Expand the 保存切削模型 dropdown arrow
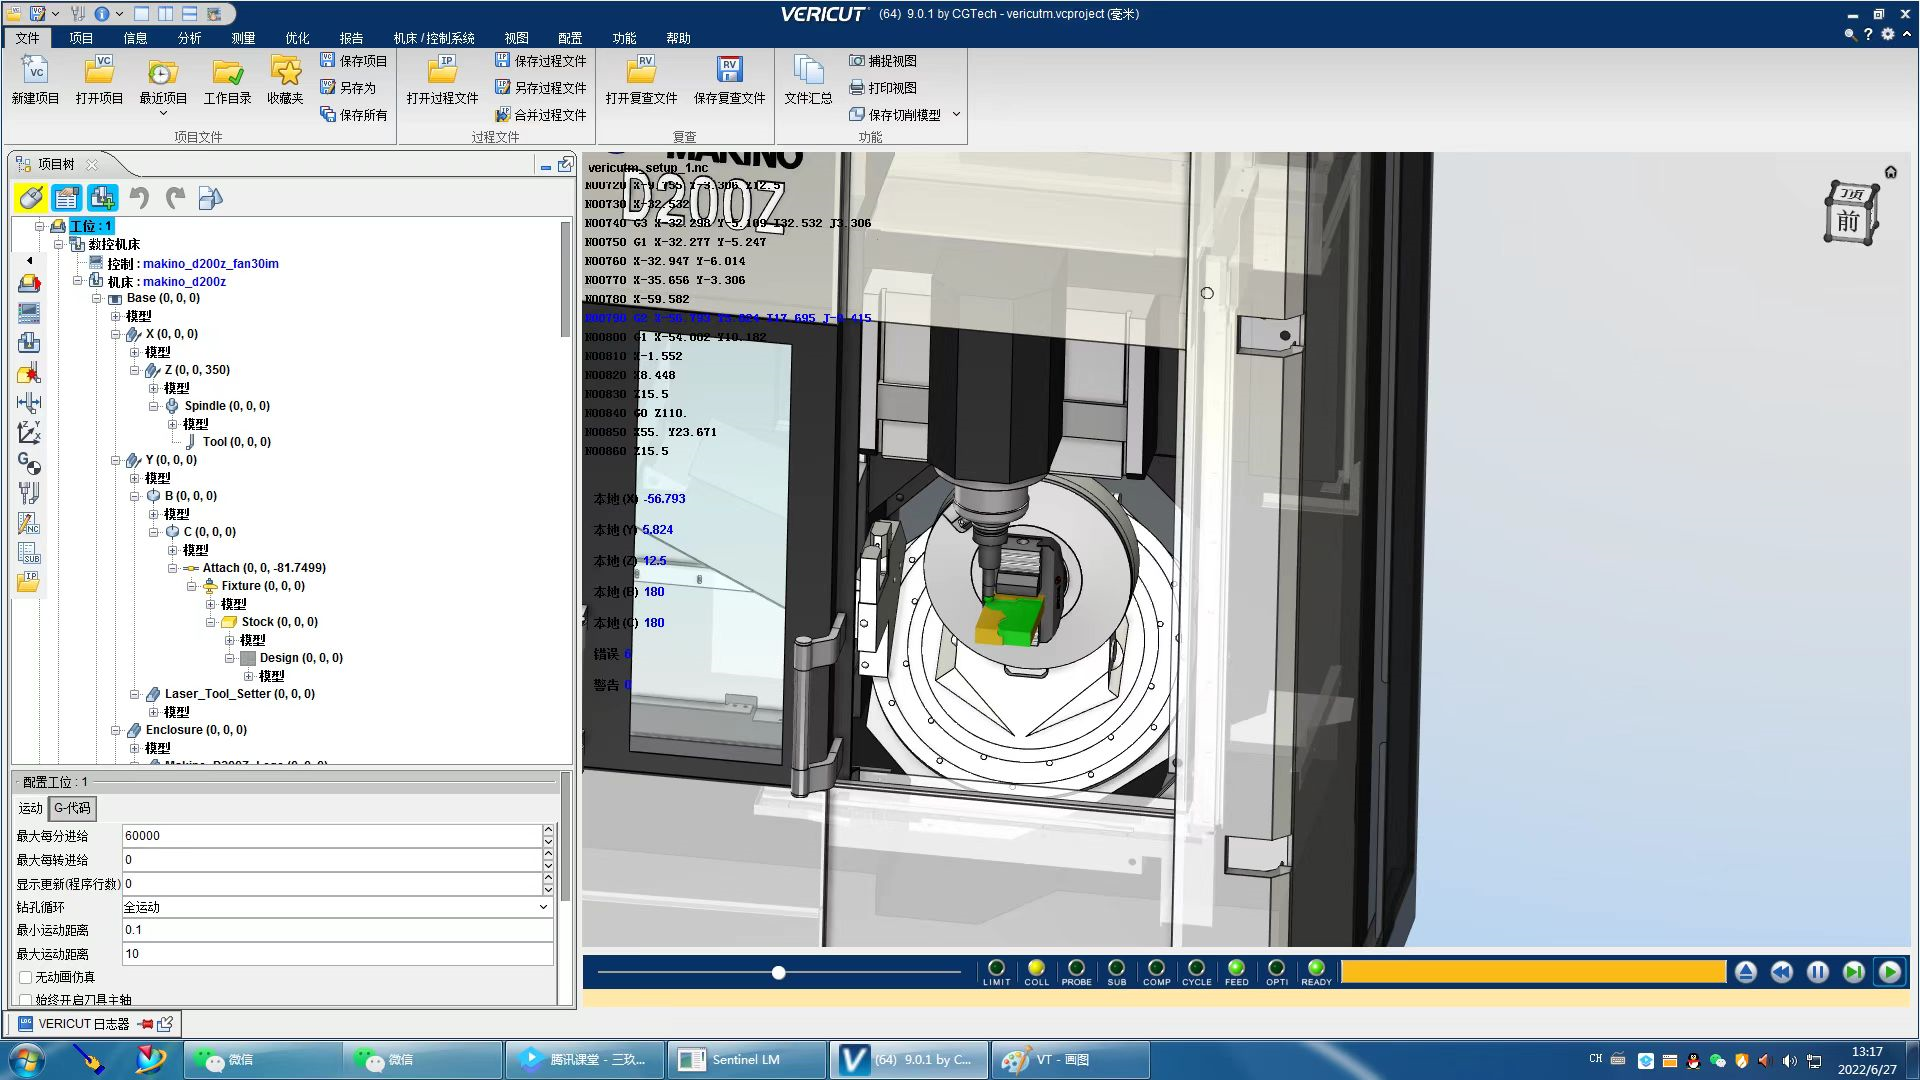The image size is (1920, 1080). pyautogui.click(x=956, y=115)
